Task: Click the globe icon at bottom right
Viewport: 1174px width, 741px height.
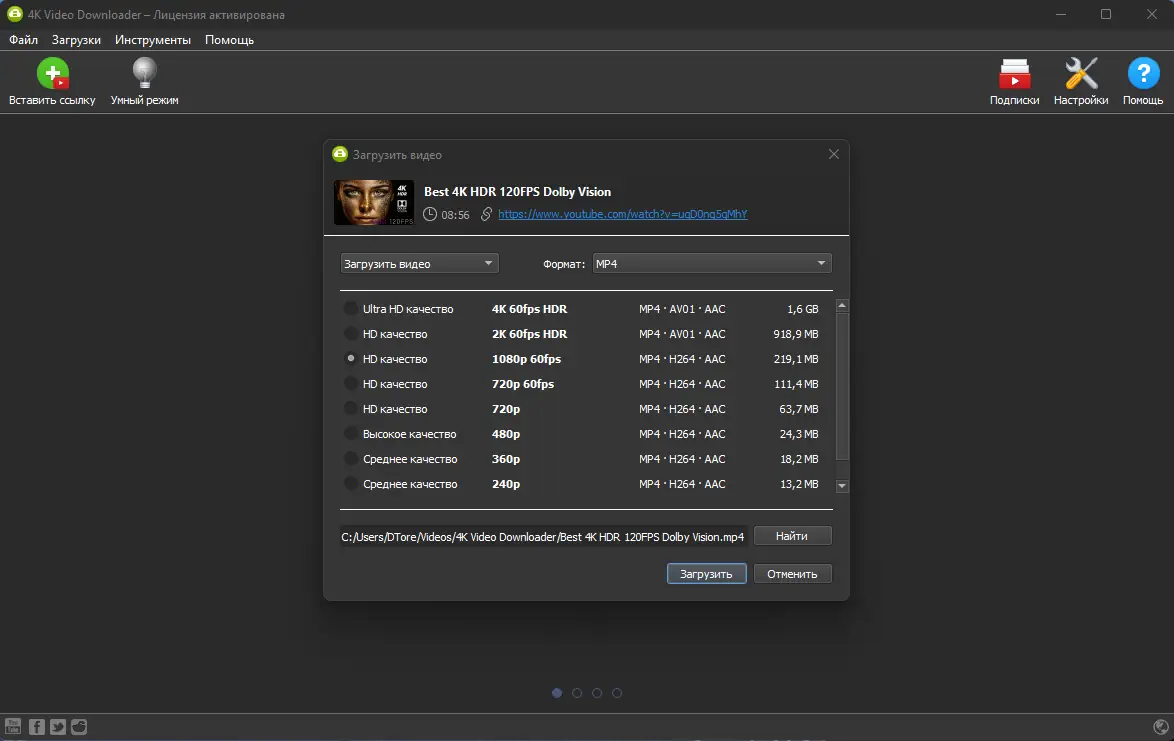Action: click(1161, 726)
